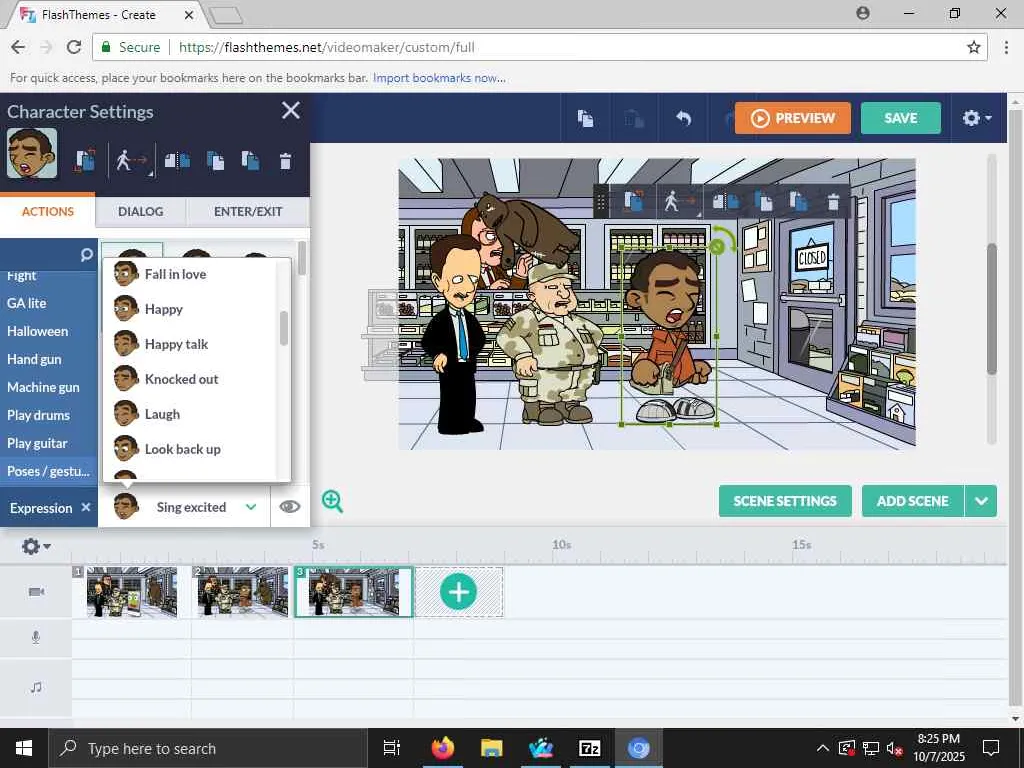This screenshot has width=1024, height=768.
Task: Open SCENE SETTINGS
Action: (785, 501)
